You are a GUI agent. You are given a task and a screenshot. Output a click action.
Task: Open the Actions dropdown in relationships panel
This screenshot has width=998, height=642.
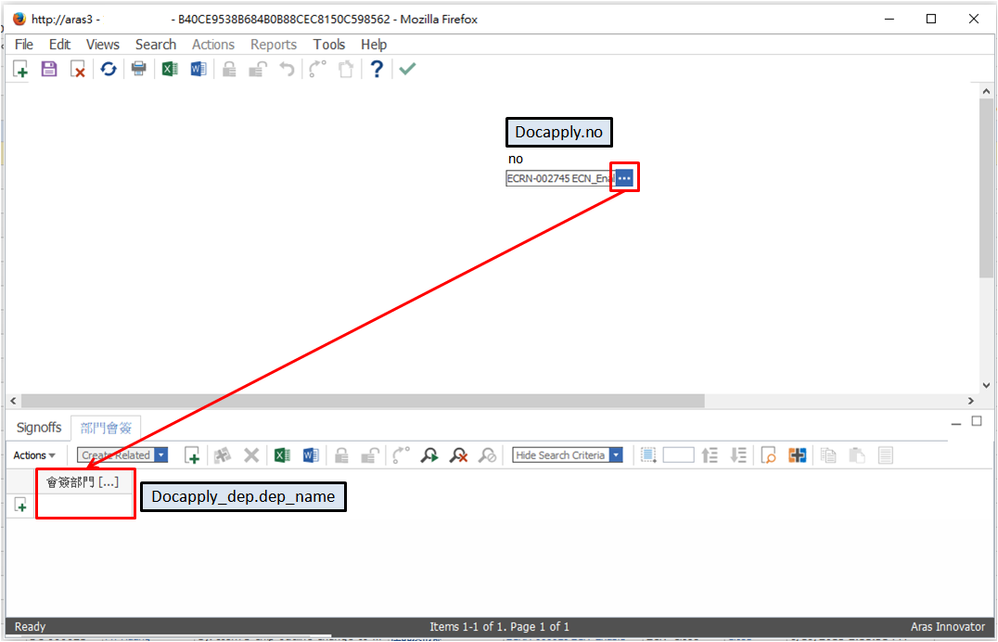[34, 455]
